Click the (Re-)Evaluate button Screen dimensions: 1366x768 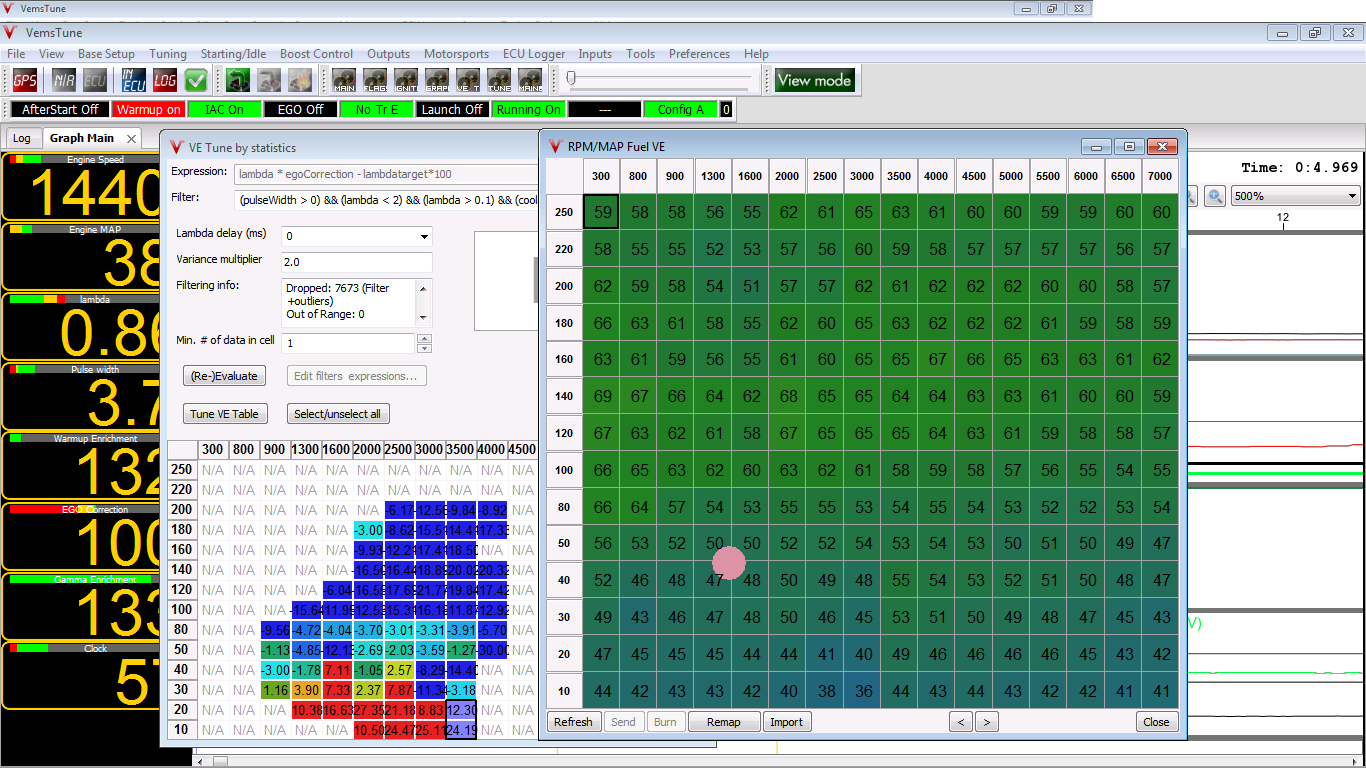tap(224, 376)
